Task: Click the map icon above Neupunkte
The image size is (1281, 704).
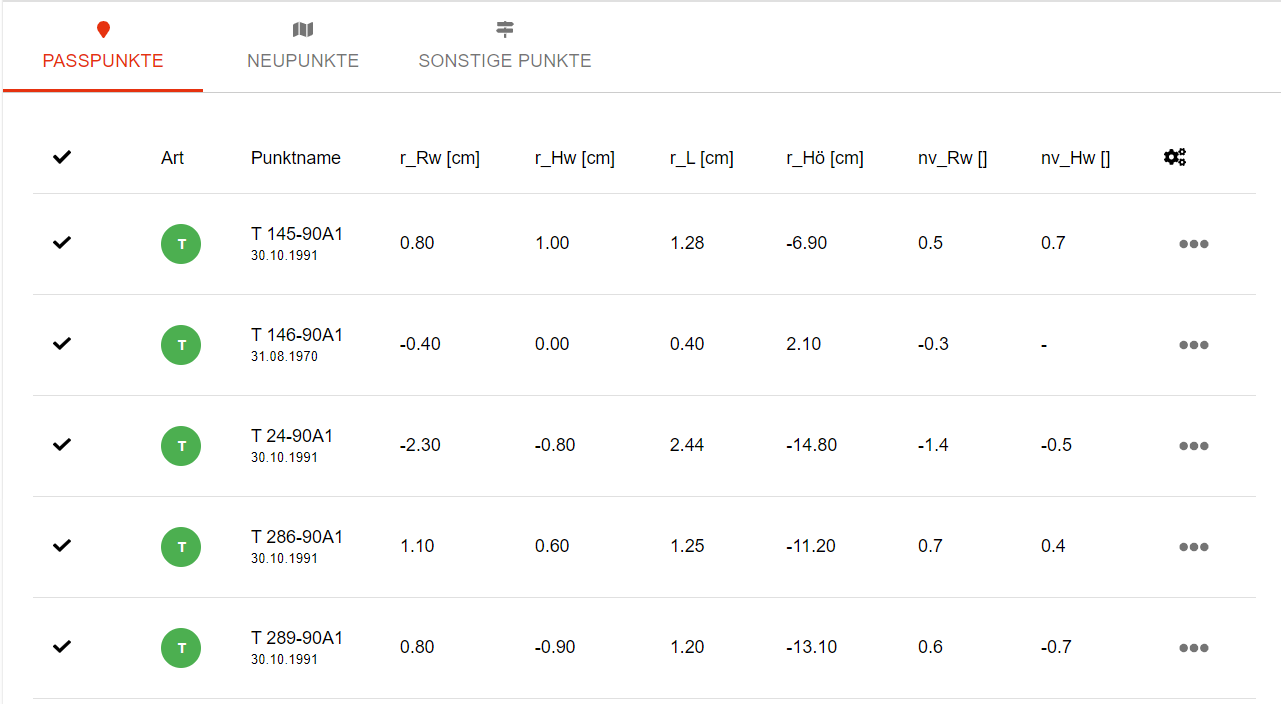Action: pos(303,30)
